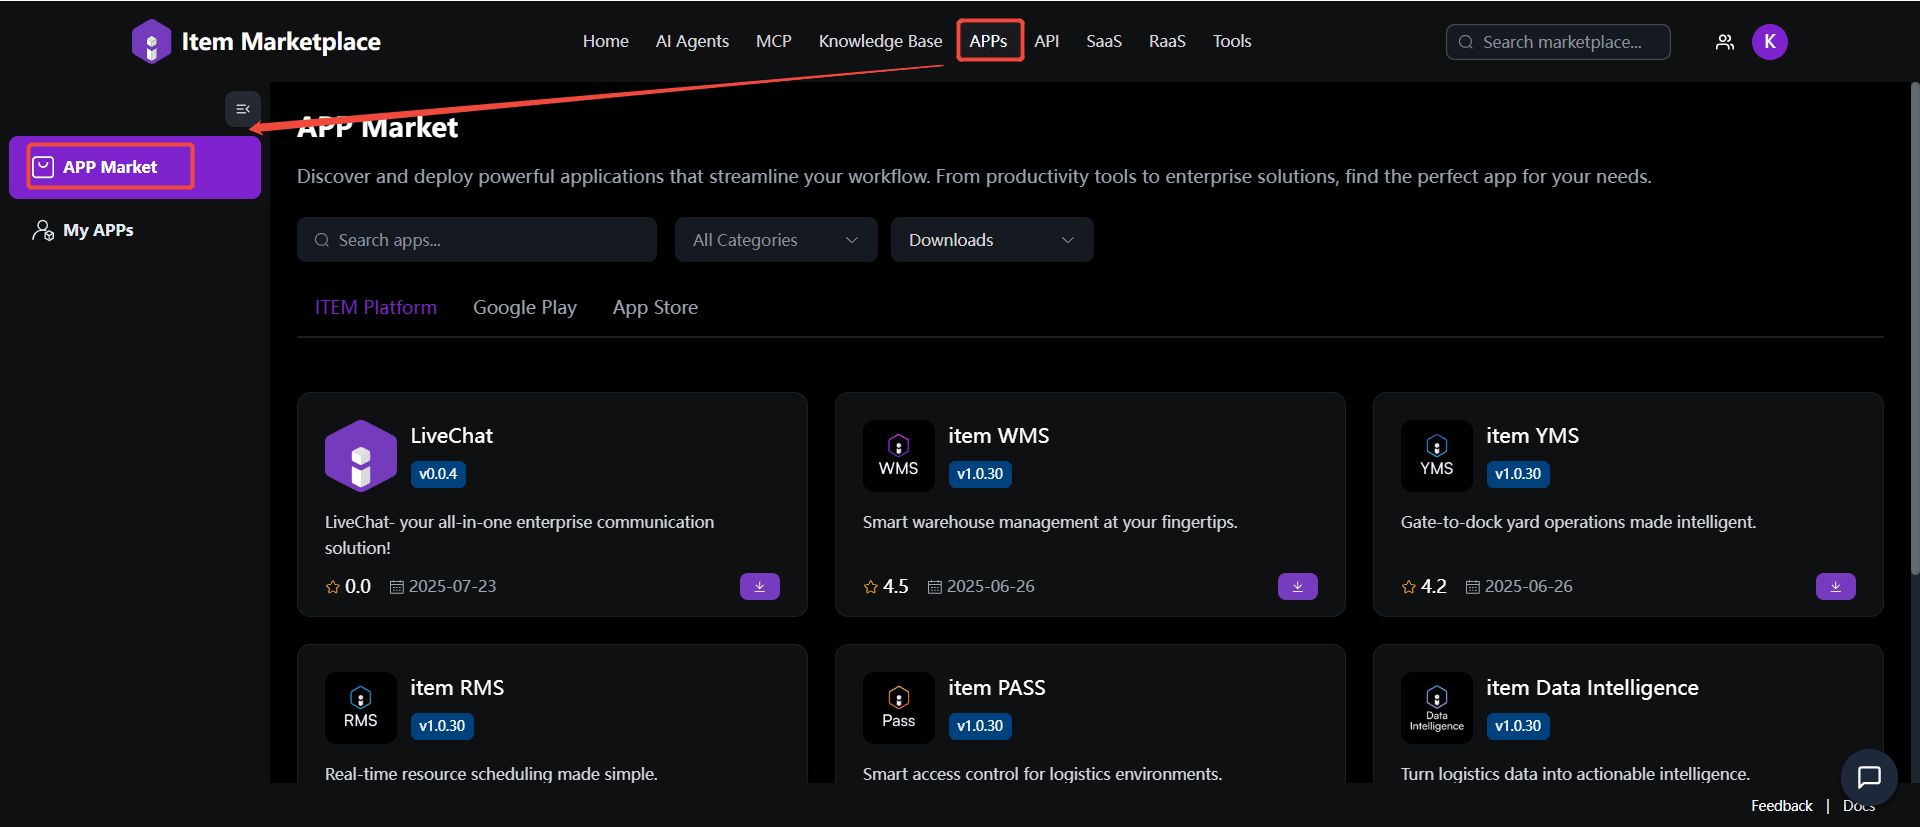Open the chat bubble widget
Screen dimensions: 1920x827
1869,777
